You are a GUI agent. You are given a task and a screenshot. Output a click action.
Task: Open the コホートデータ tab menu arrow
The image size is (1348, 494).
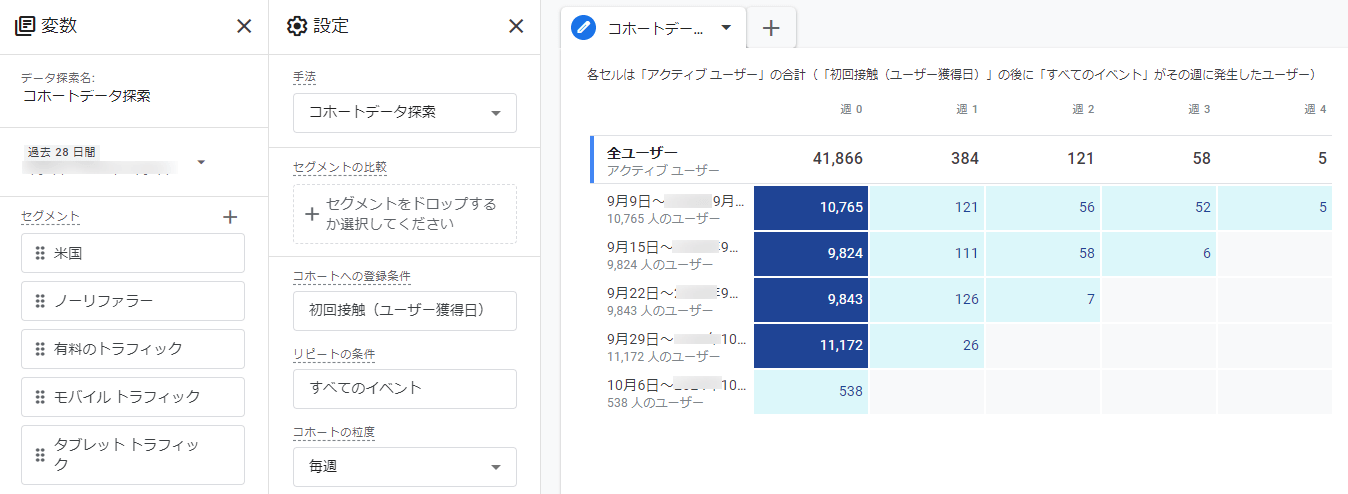[726, 28]
